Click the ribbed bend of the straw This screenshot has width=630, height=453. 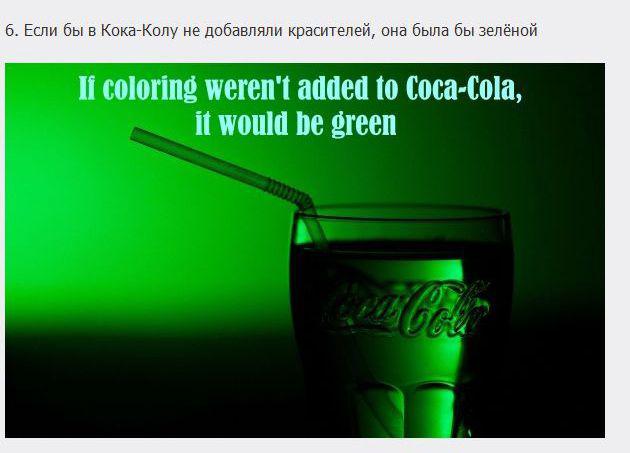pos(289,195)
